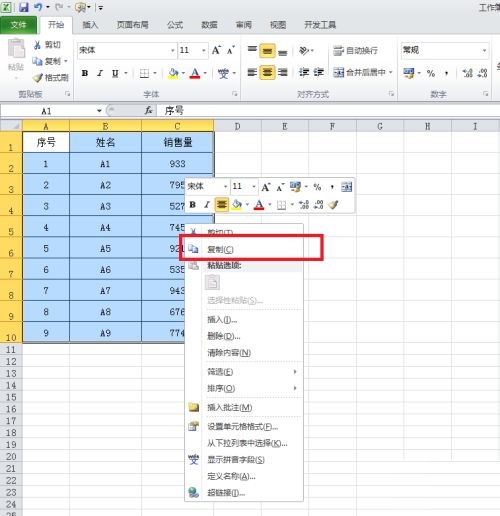Choose 设置单元格格式(F) in context menu
Screen dimensions: 500x516
245,427
